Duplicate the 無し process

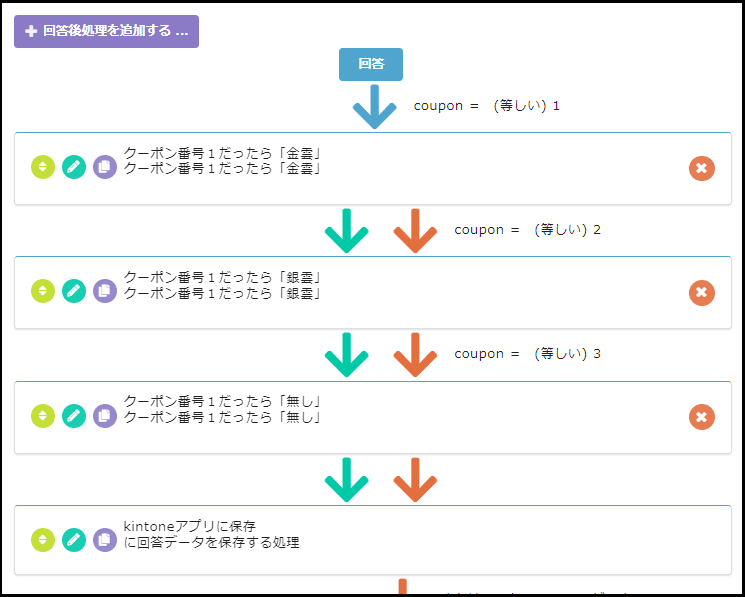click(105, 416)
